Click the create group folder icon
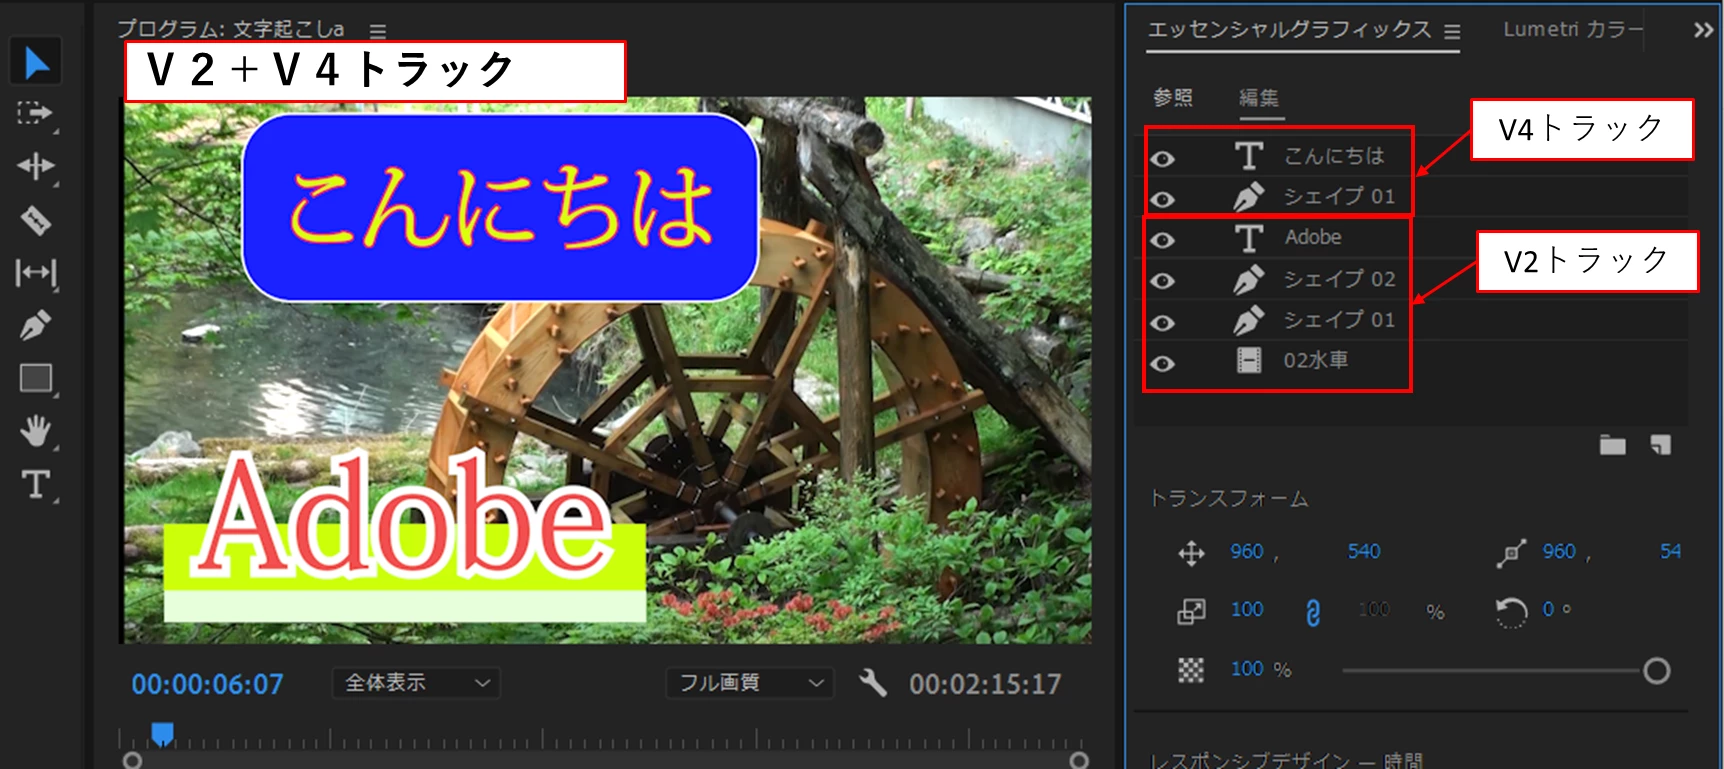Screen dimensions: 1724x769 pyautogui.click(x=1612, y=445)
